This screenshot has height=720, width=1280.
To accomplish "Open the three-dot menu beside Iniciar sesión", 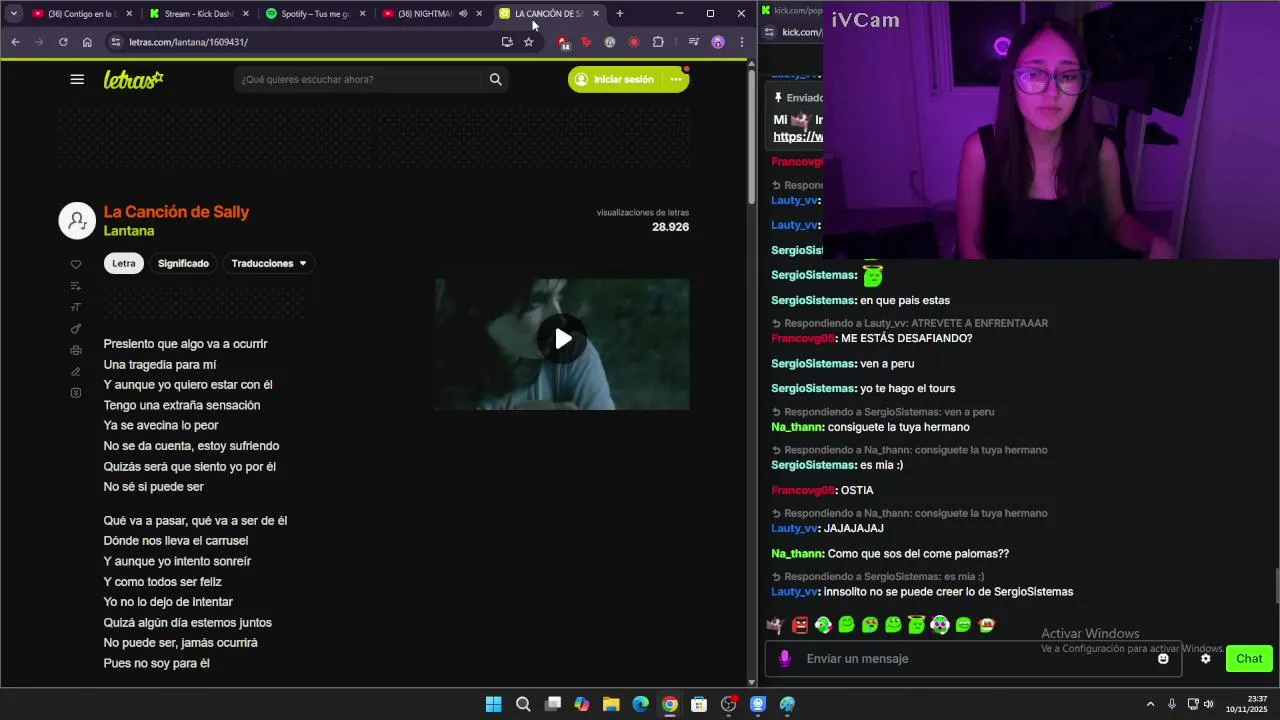I will [x=676, y=79].
